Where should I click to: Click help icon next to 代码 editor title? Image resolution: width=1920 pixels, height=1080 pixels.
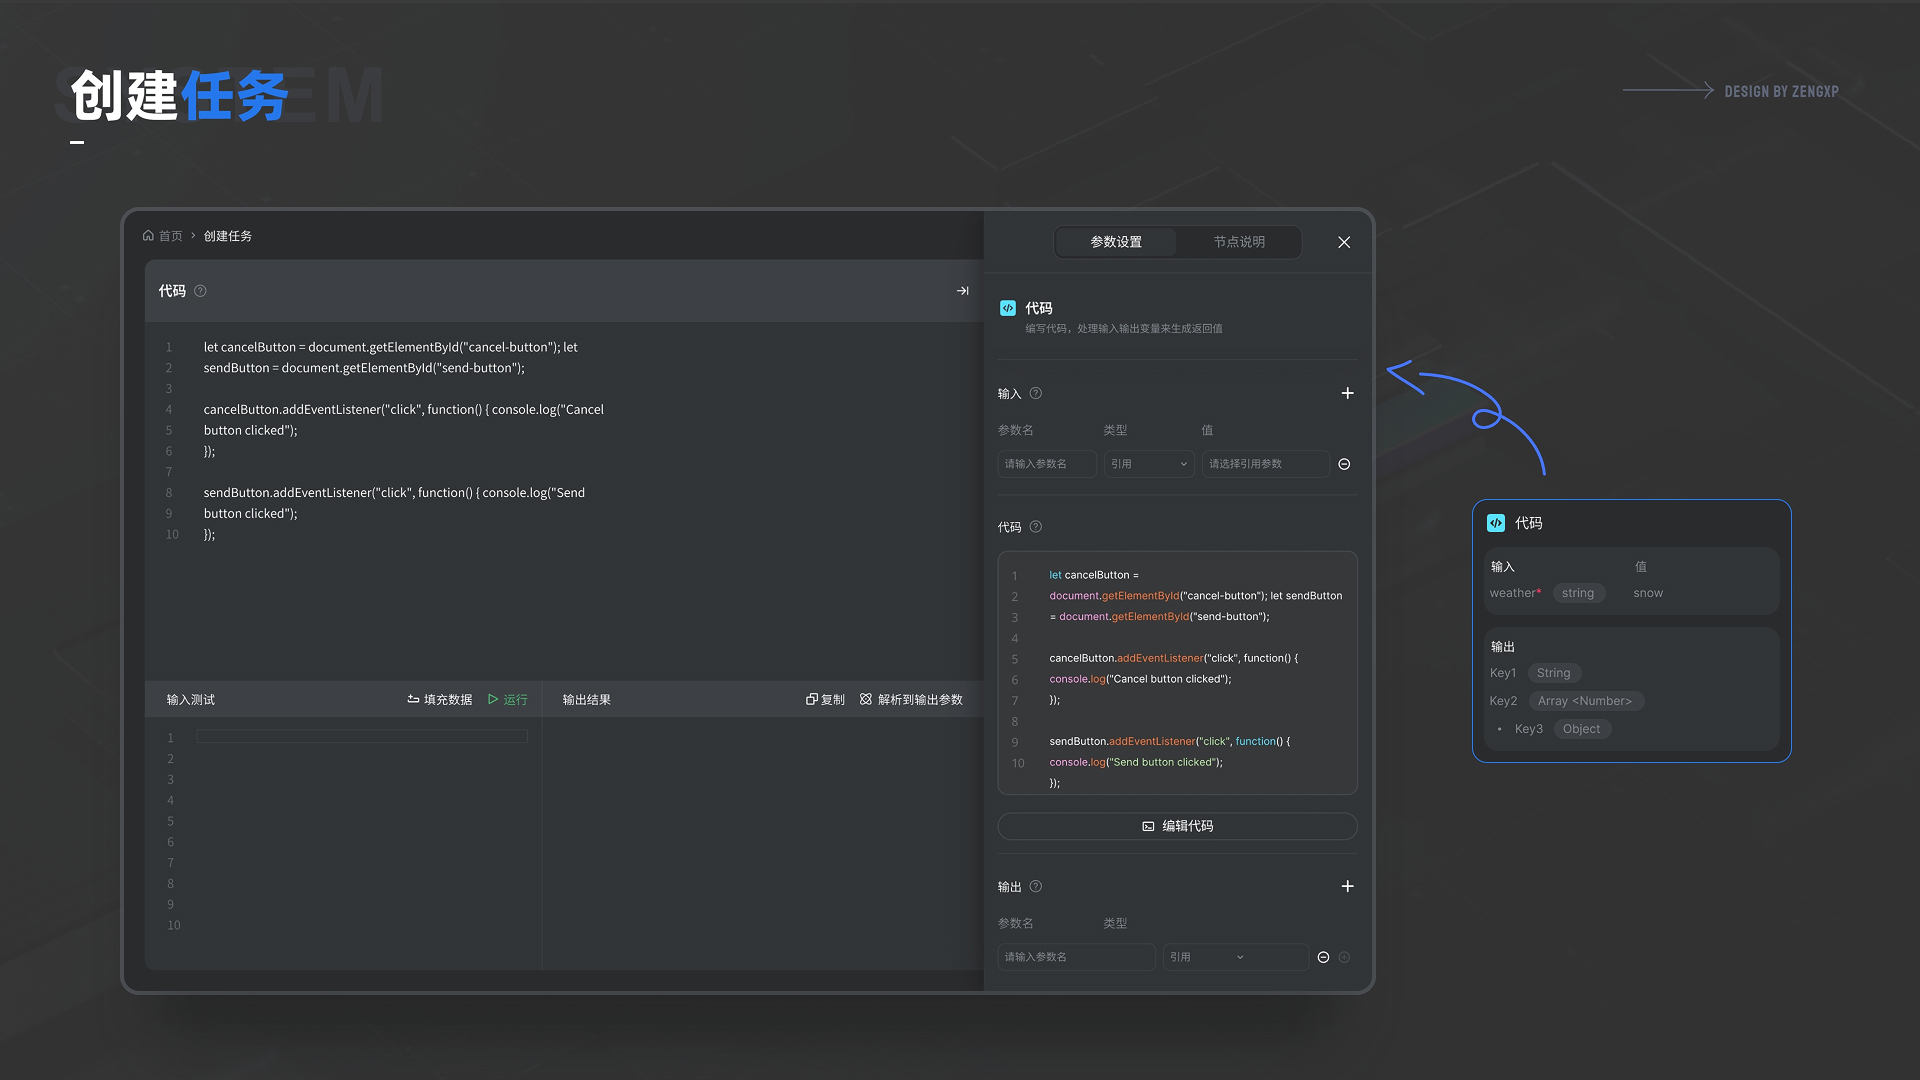coord(200,291)
